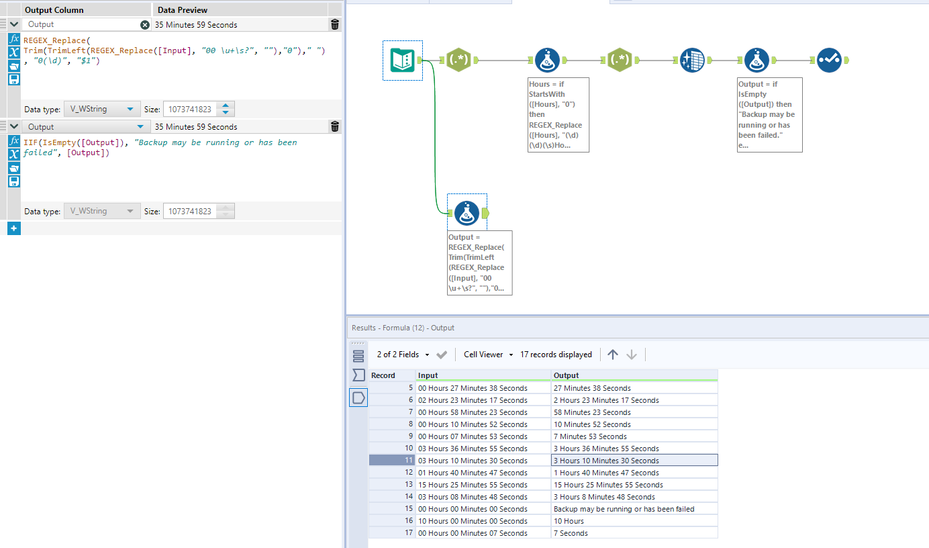The image size is (929, 548).
Task: Select Output cell '2 Hours 23 Minutes 17 Seconds'
Action: [634, 400]
